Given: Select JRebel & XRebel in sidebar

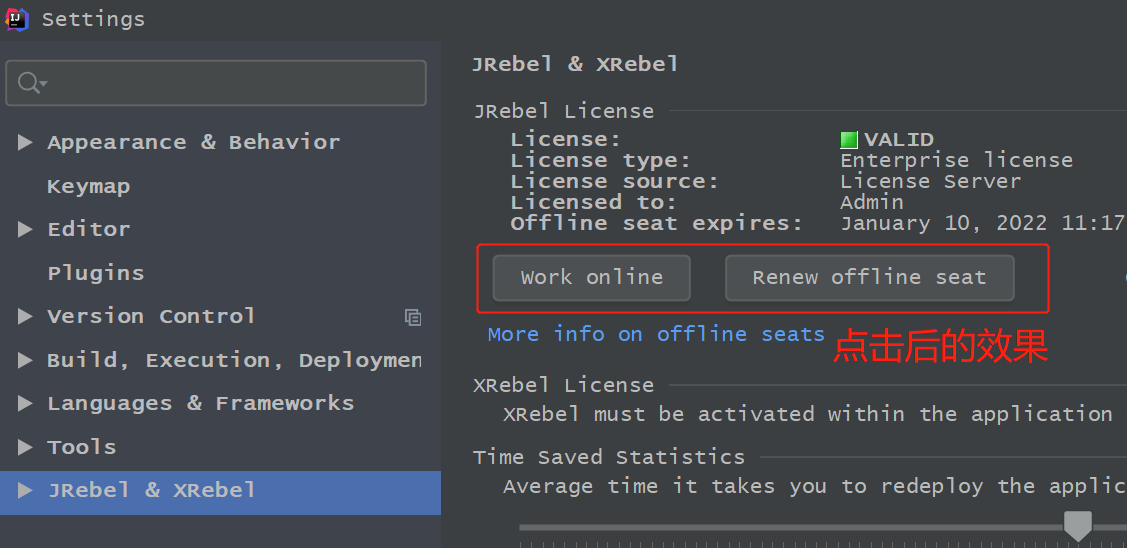Looking at the screenshot, I should coord(220,493).
